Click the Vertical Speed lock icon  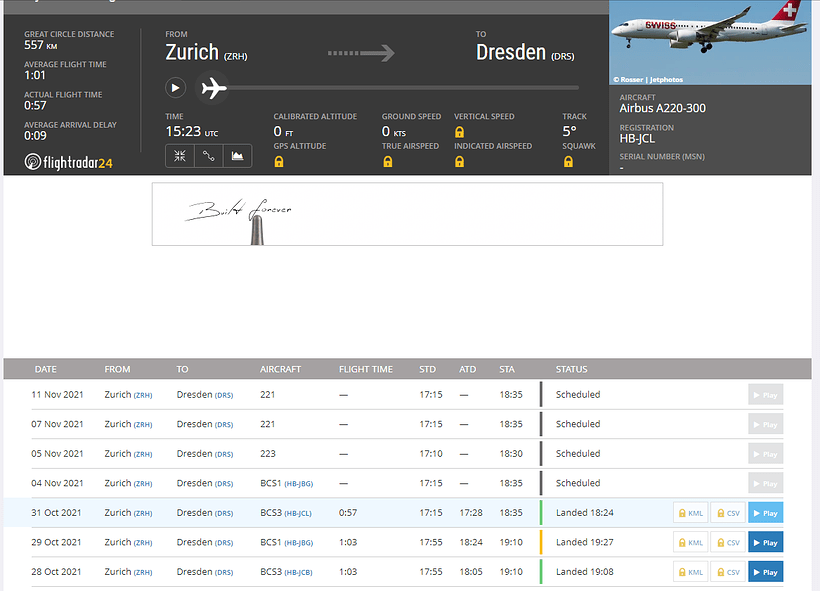pos(459,132)
